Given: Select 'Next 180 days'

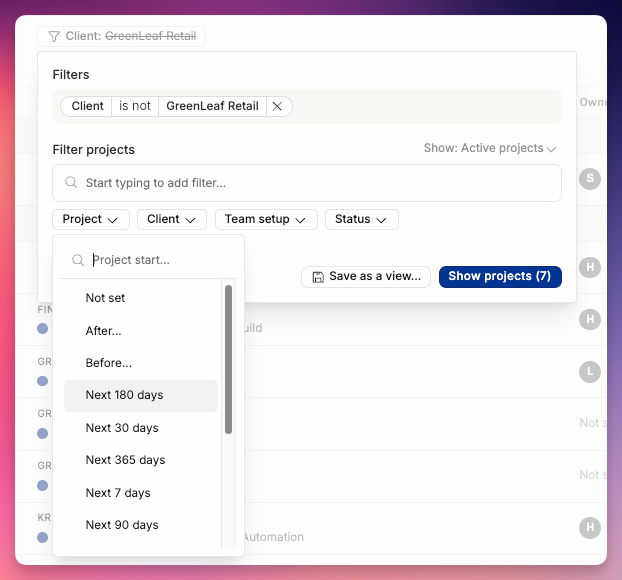Looking at the screenshot, I should [x=141, y=396].
